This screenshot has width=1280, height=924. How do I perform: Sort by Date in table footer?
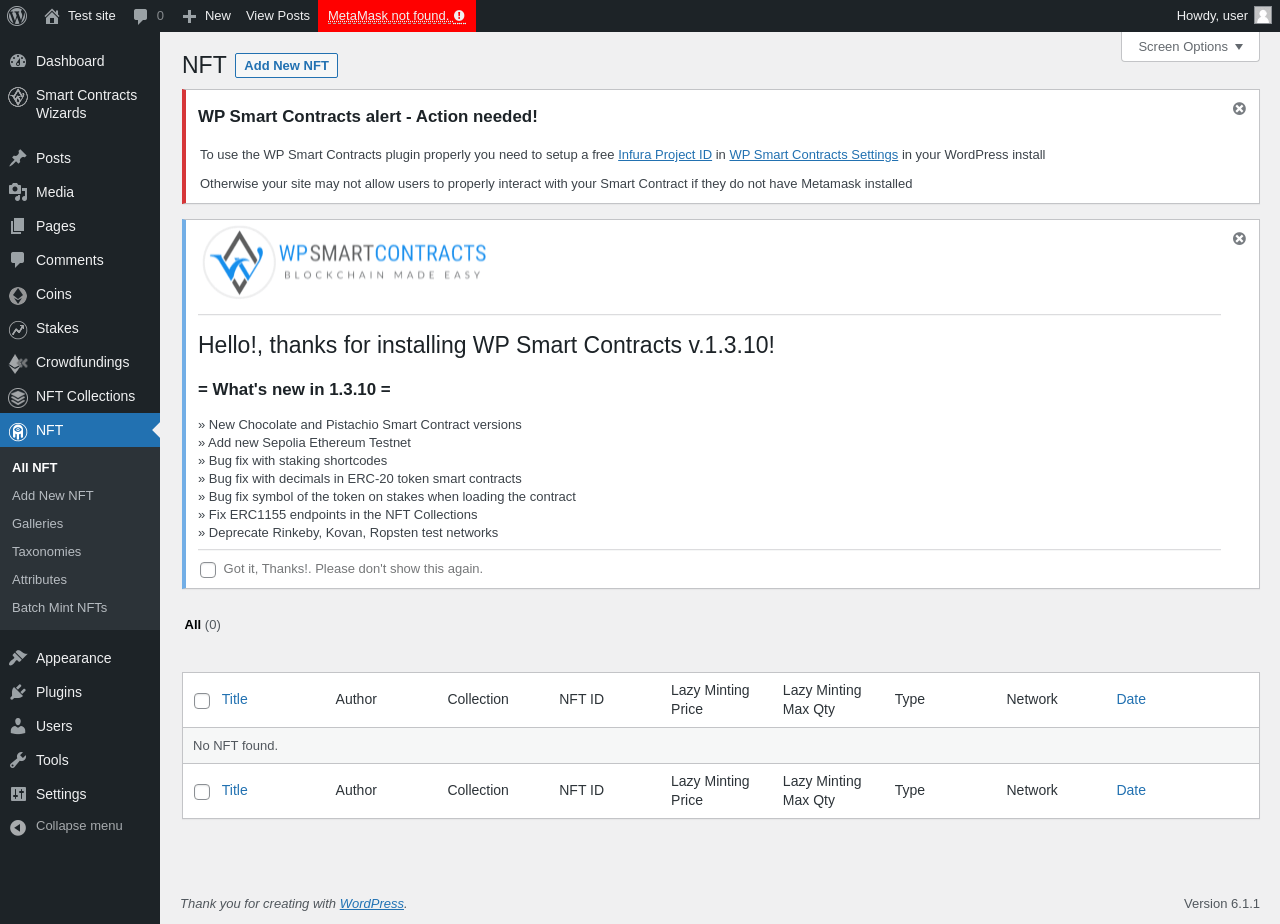1131,790
